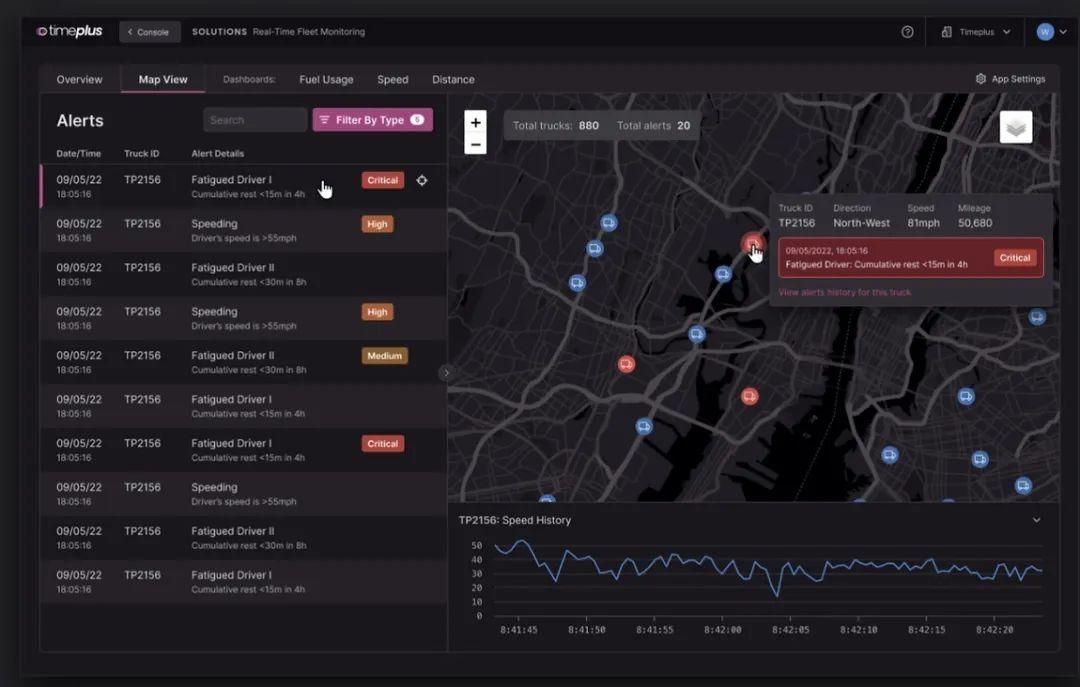Viewport: 1080px width, 687px height.
Task: Go back to Console
Action: click(x=149, y=32)
